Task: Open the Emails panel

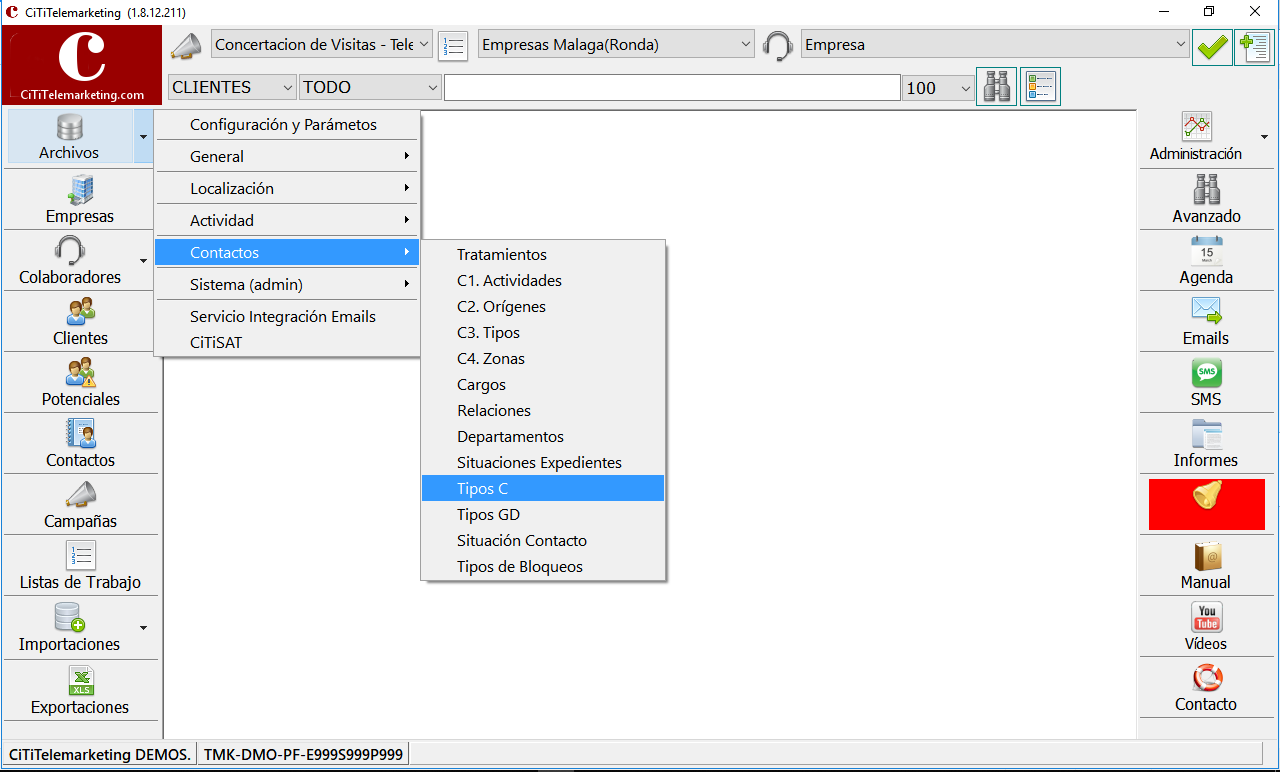Action: [1206, 321]
